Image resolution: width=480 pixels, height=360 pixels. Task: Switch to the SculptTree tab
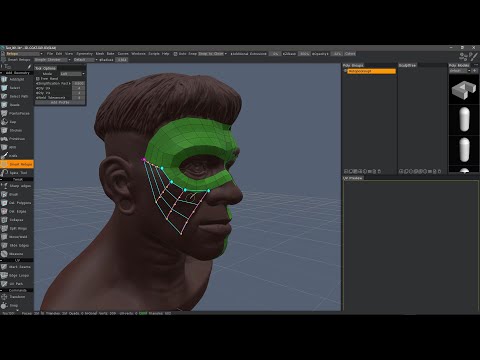tap(407, 65)
